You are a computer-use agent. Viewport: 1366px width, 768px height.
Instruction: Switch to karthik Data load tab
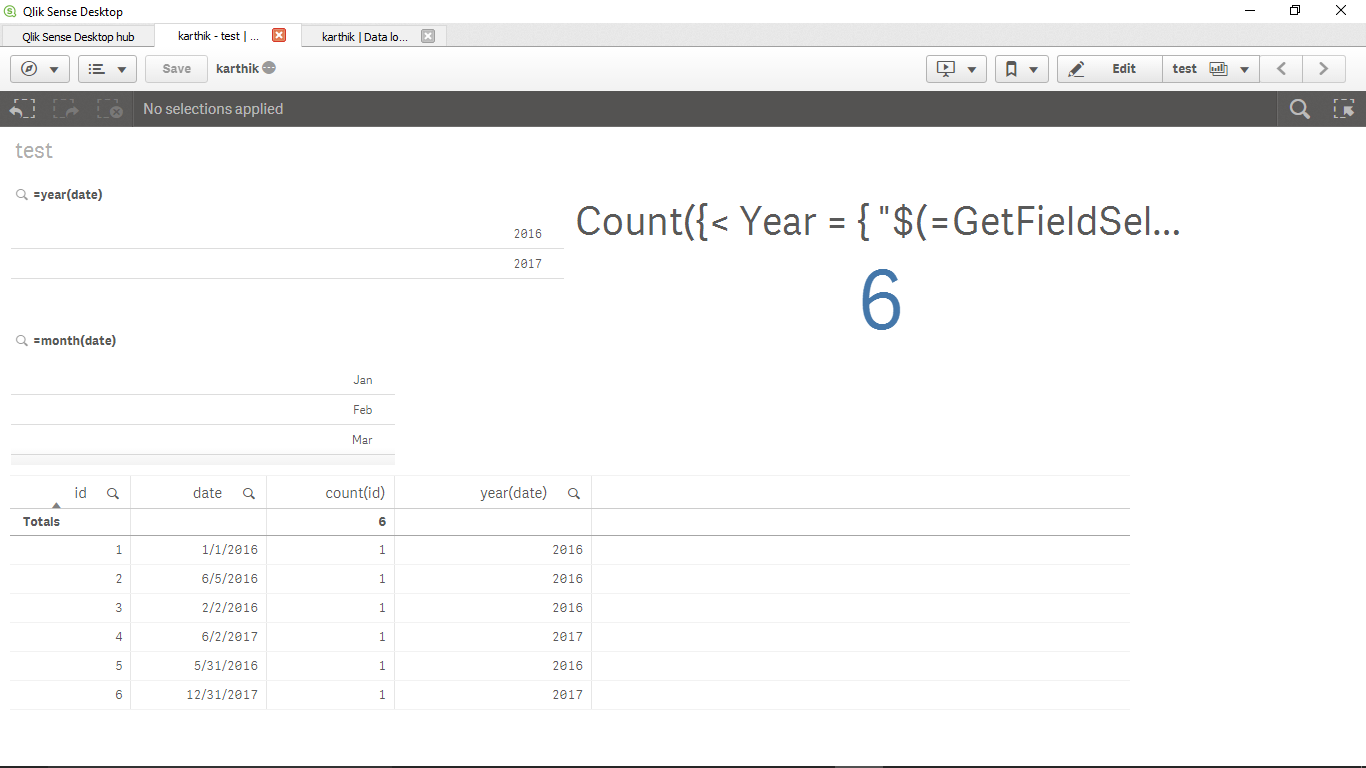coord(364,36)
